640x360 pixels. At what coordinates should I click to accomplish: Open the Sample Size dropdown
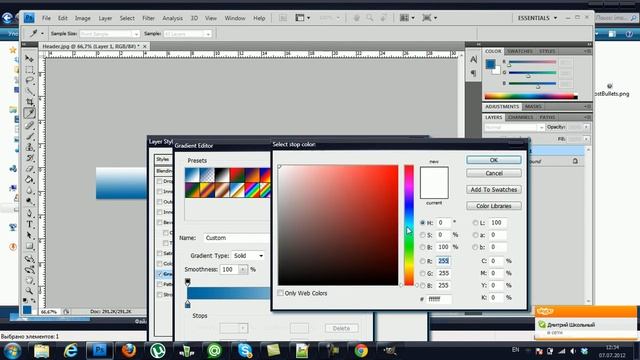(109, 34)
